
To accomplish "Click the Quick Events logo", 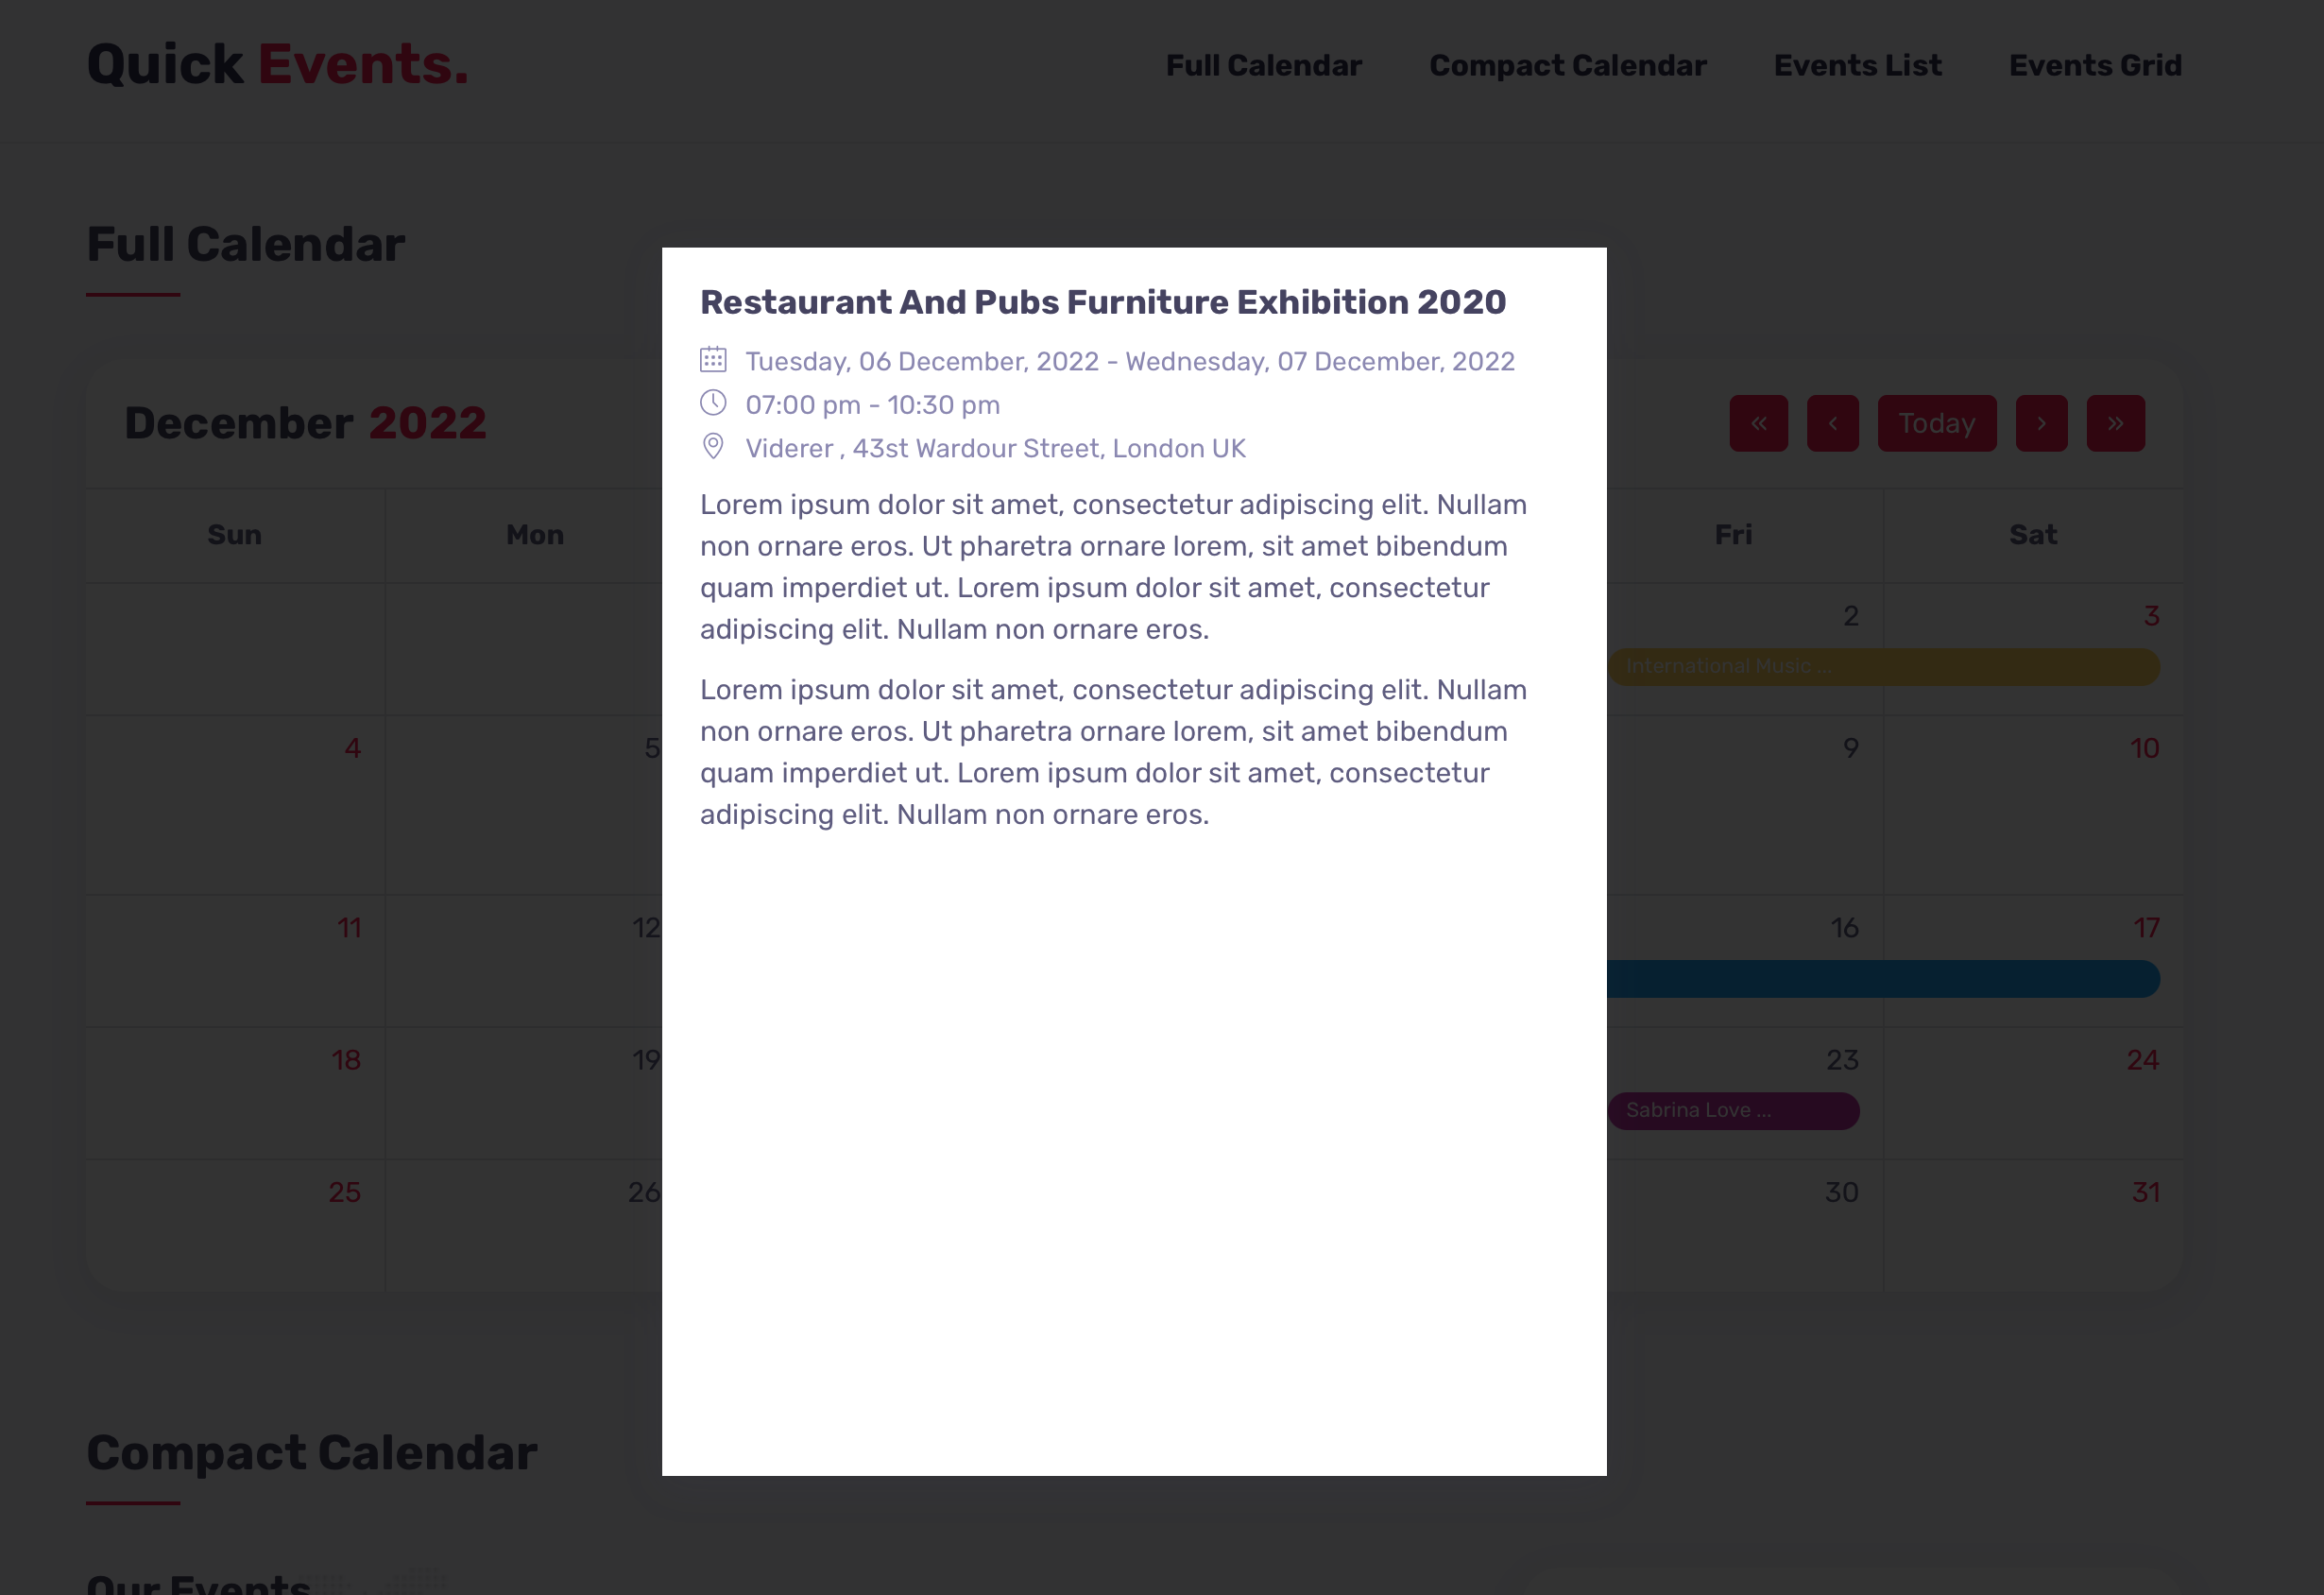I will [277, 64].
